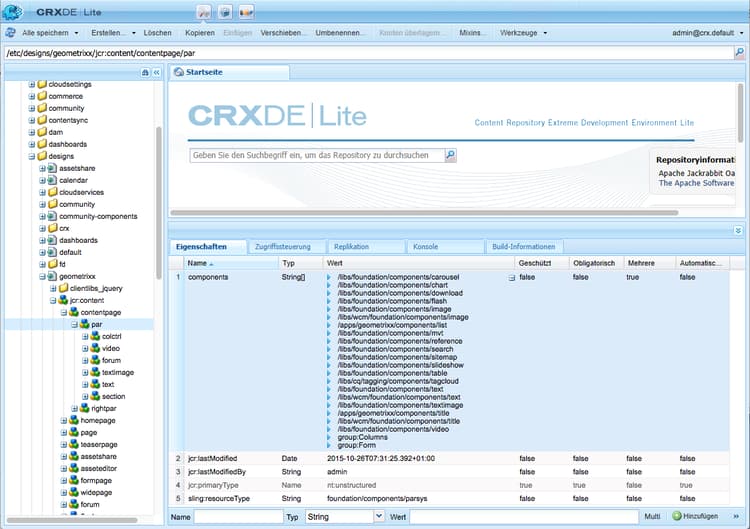Expand the teaserpage tree node
The width and height of the screenshot is (750, 529).
[x=64, y=444]
